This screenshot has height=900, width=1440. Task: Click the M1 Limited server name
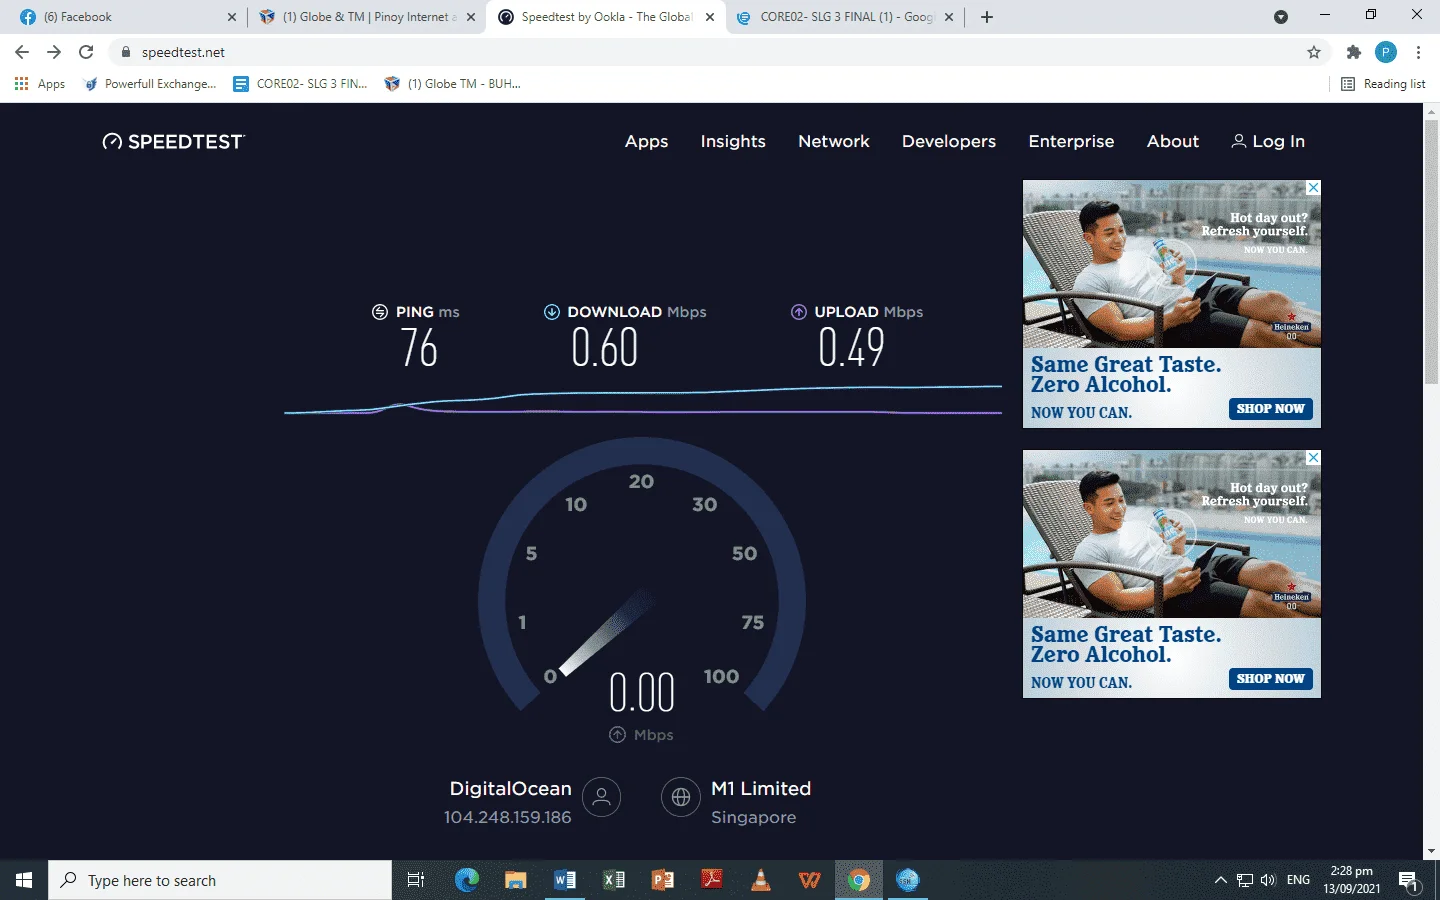pos(761,788)
